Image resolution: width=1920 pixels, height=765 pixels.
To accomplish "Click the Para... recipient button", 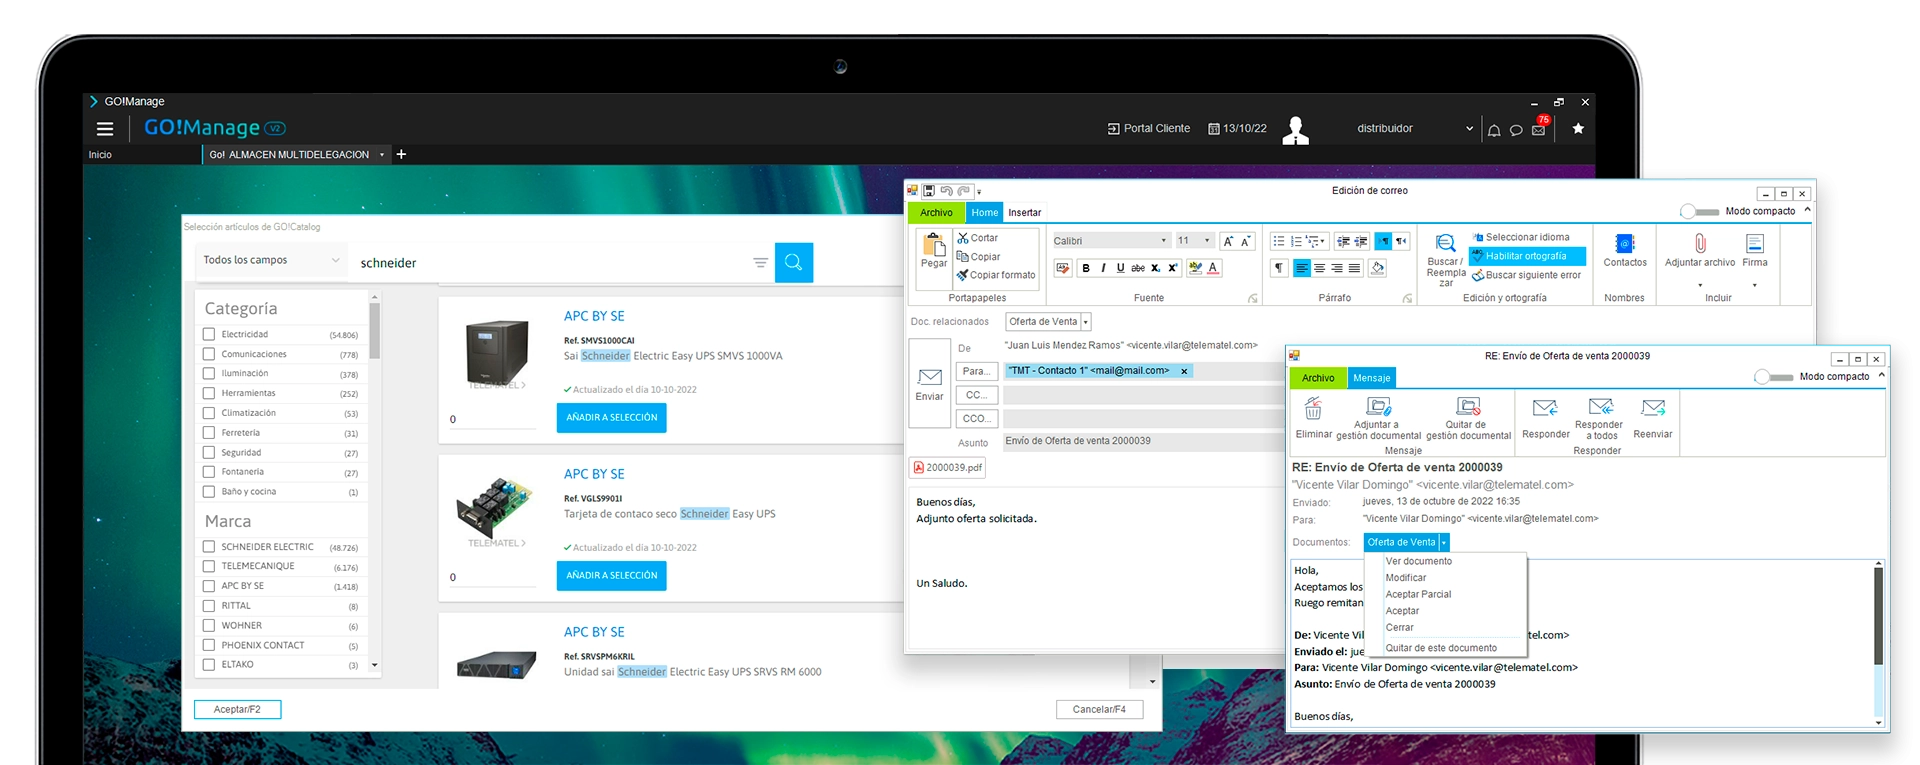I will pos(975,371).
